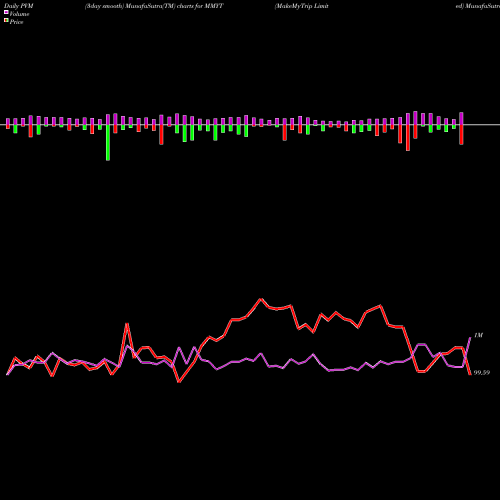Click the Daily PVM title text
This screenshot has width=500, height=500.
pyautogui.click(x=19, y=6)
